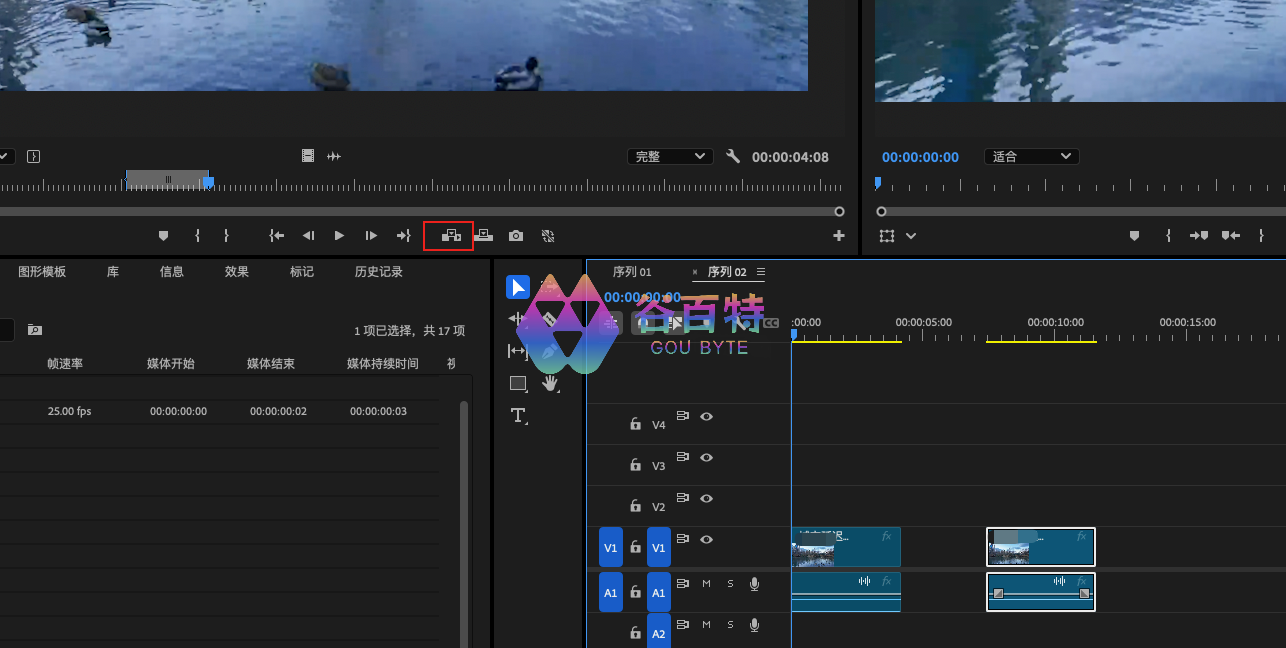Expand the transform dropdown arrow in Program Monitor
This screenshot has height=648, width=1286.
pos(911,236)
